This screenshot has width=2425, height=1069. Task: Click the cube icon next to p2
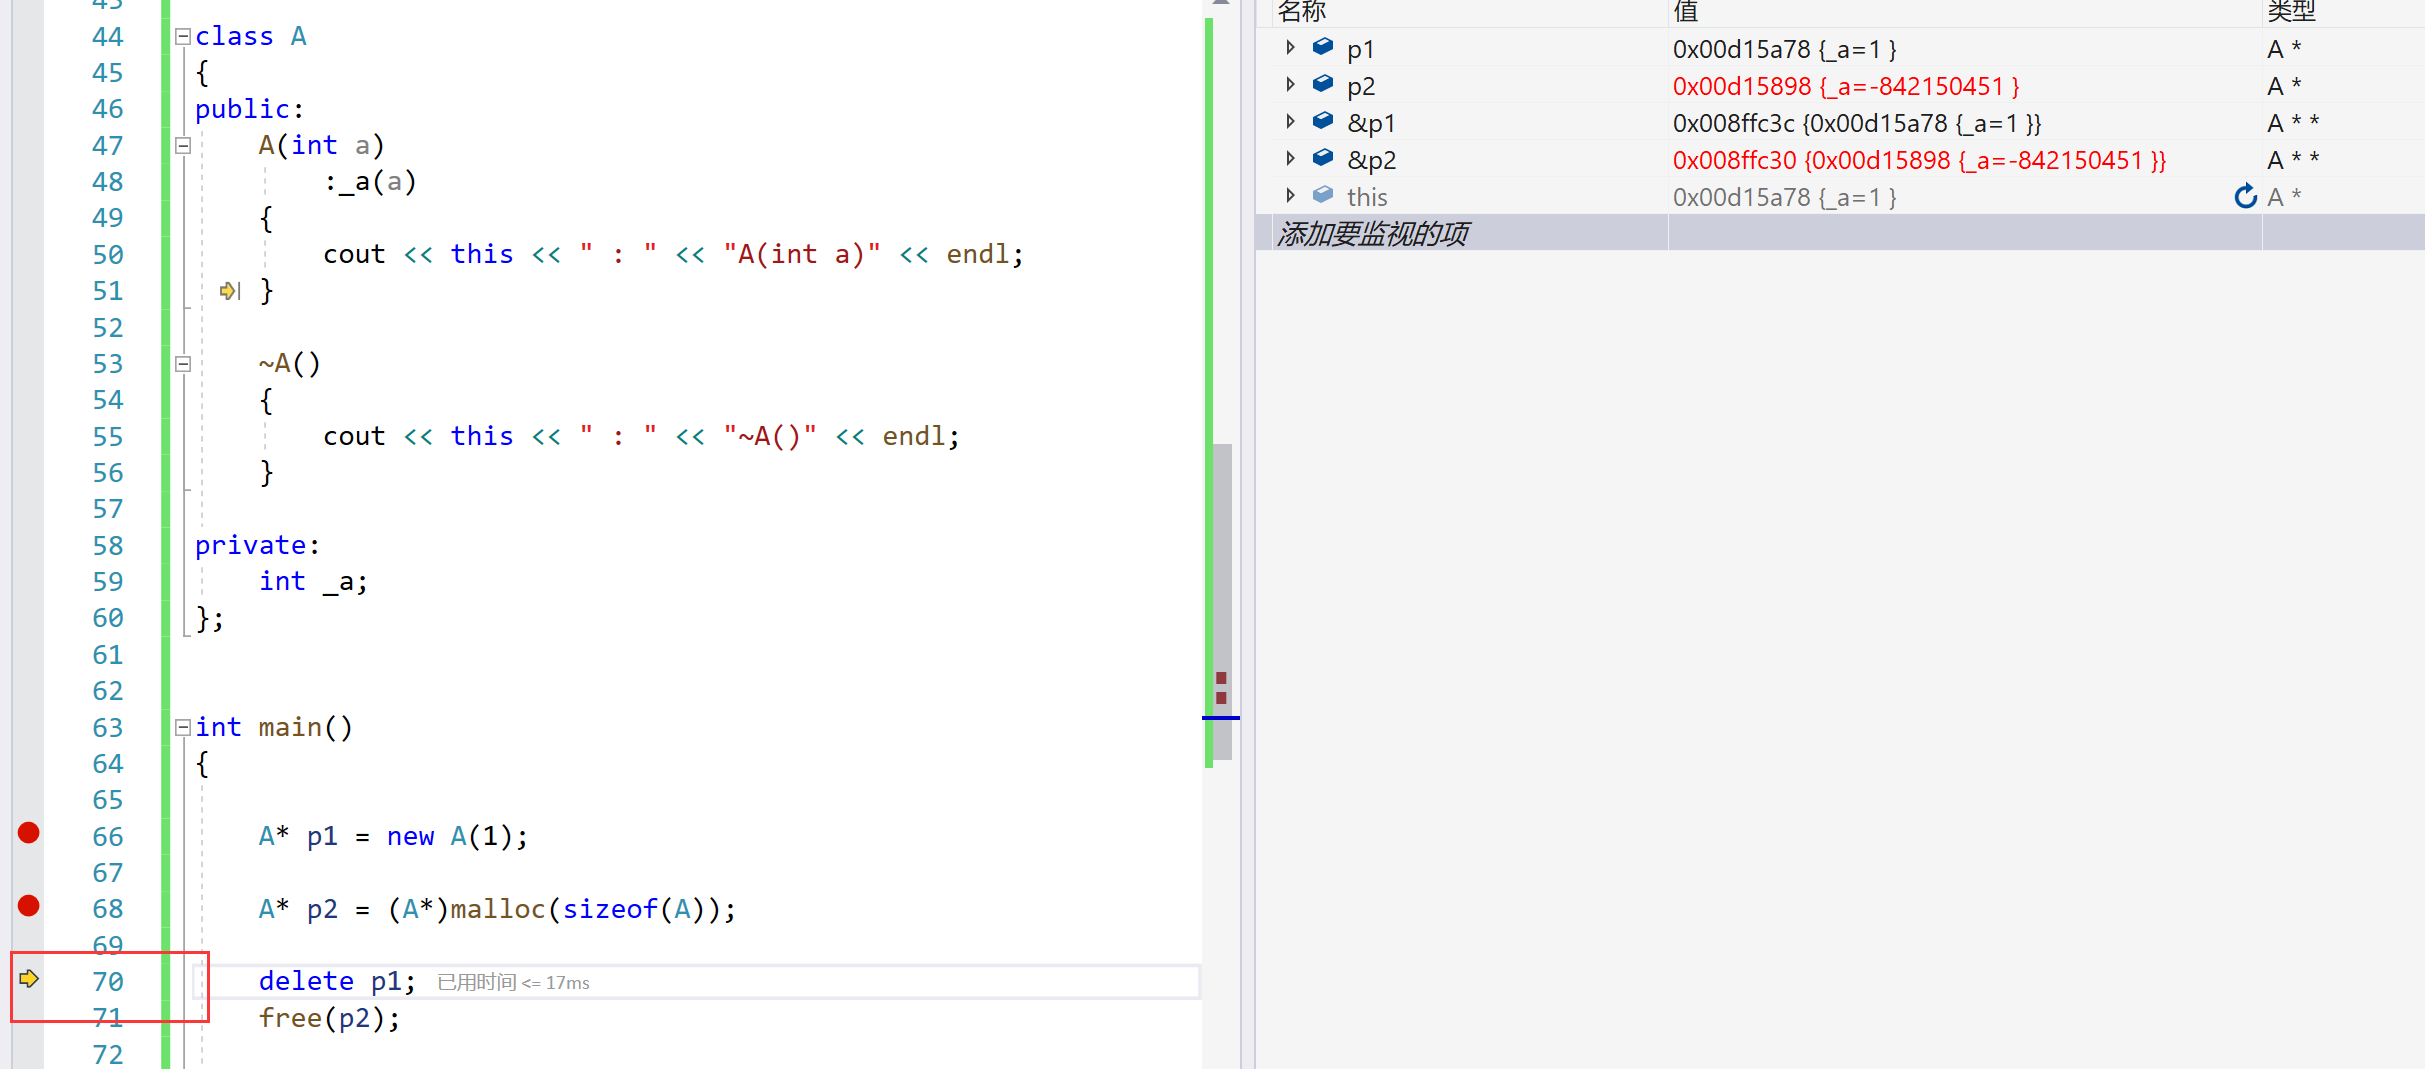(x=1323, y=84)
